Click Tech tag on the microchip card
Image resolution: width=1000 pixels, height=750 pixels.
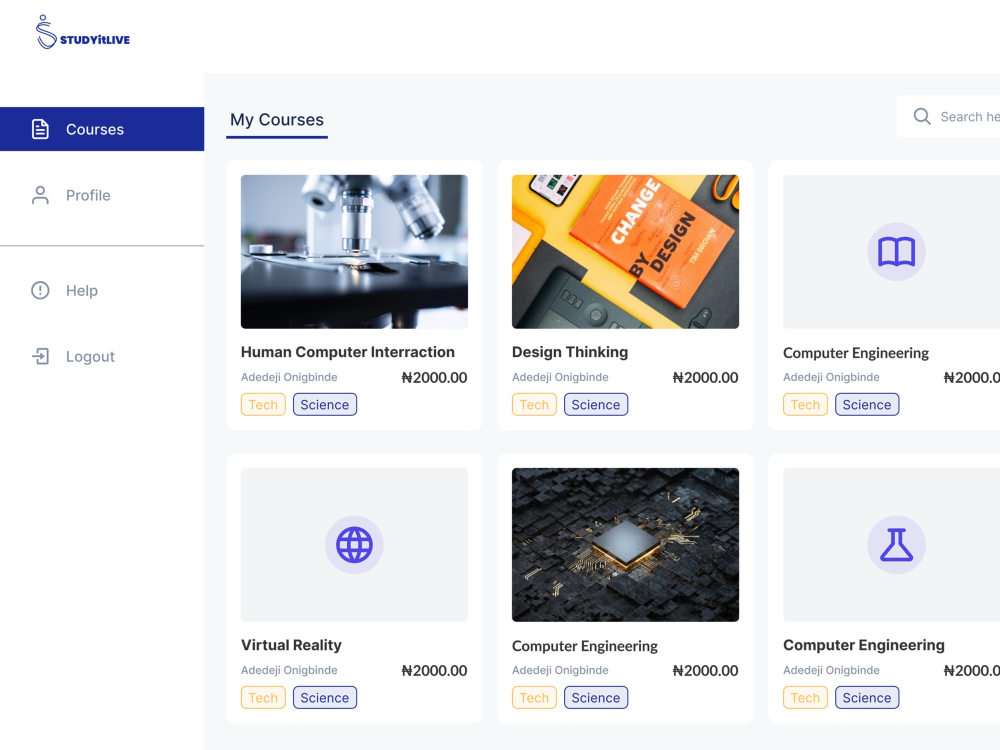(x=534, y=697)
